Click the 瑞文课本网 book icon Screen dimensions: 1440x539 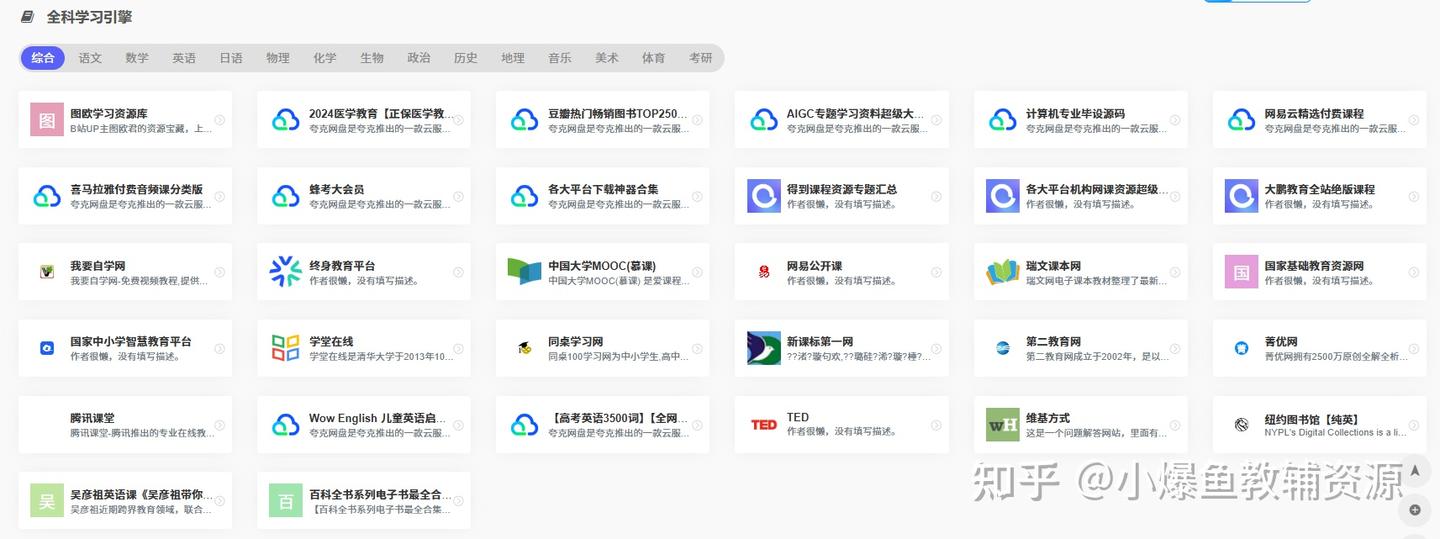coord(1003,272)
